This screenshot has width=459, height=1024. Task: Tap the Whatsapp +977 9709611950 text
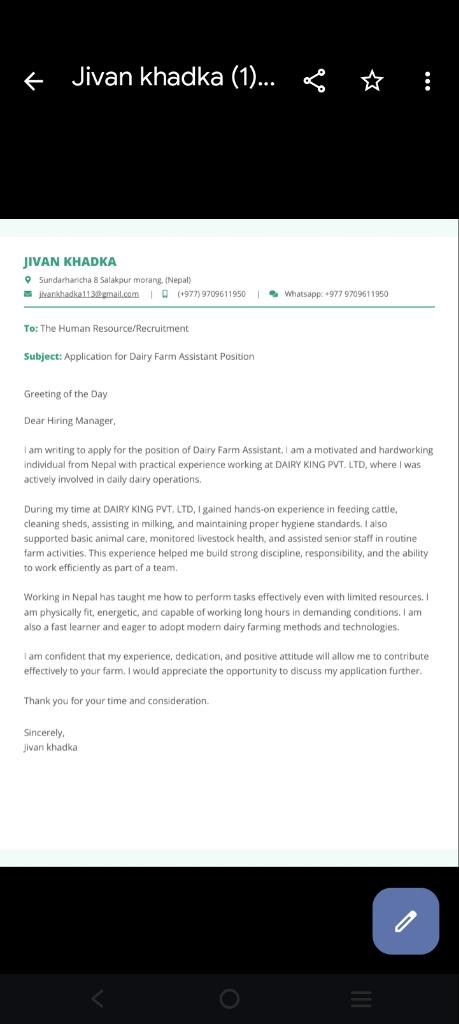point(336,294)
